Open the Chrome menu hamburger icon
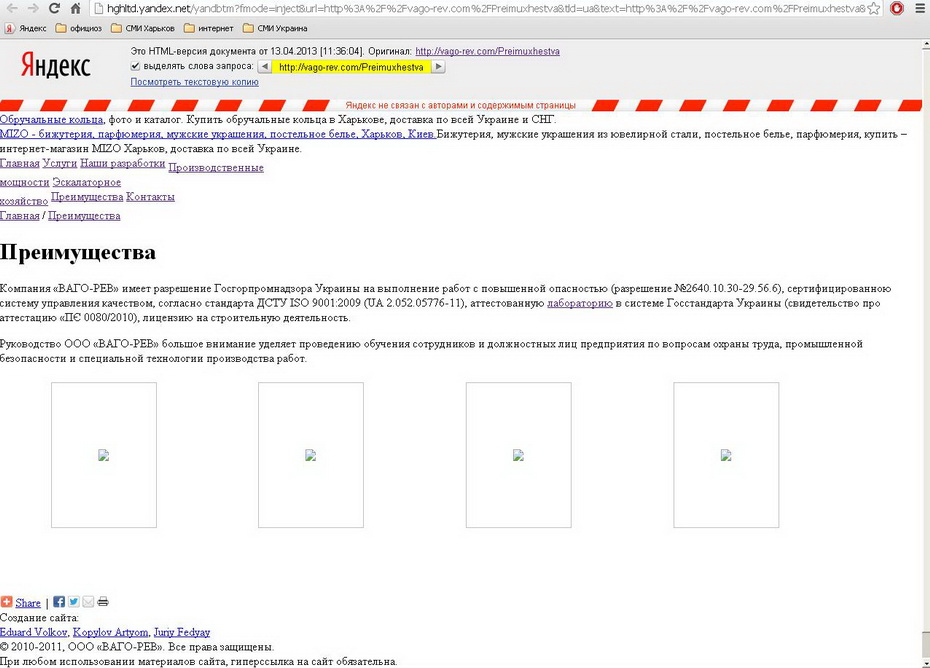The width and height of the screenshot is (930, 668). point(920,8)
